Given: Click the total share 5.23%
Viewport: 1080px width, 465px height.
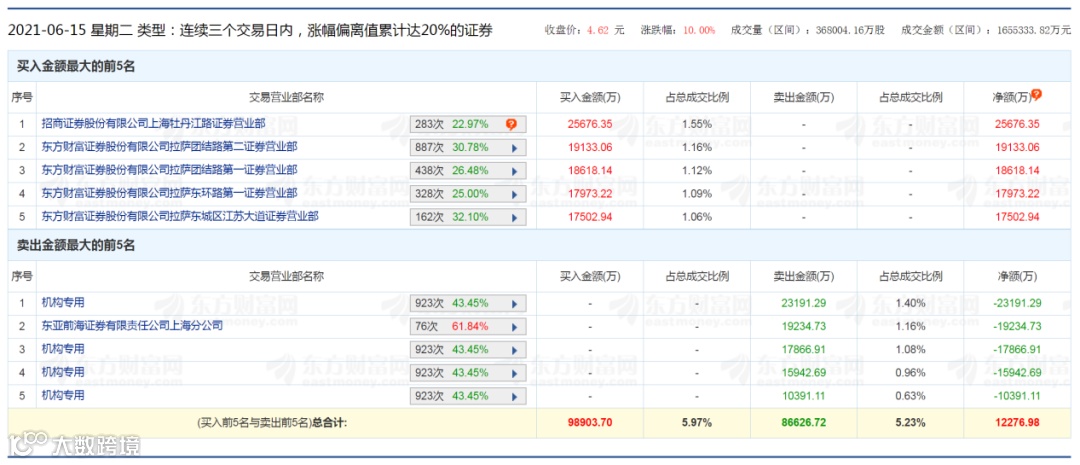Looking at the screenshot, I should click(x=911, y=422).
